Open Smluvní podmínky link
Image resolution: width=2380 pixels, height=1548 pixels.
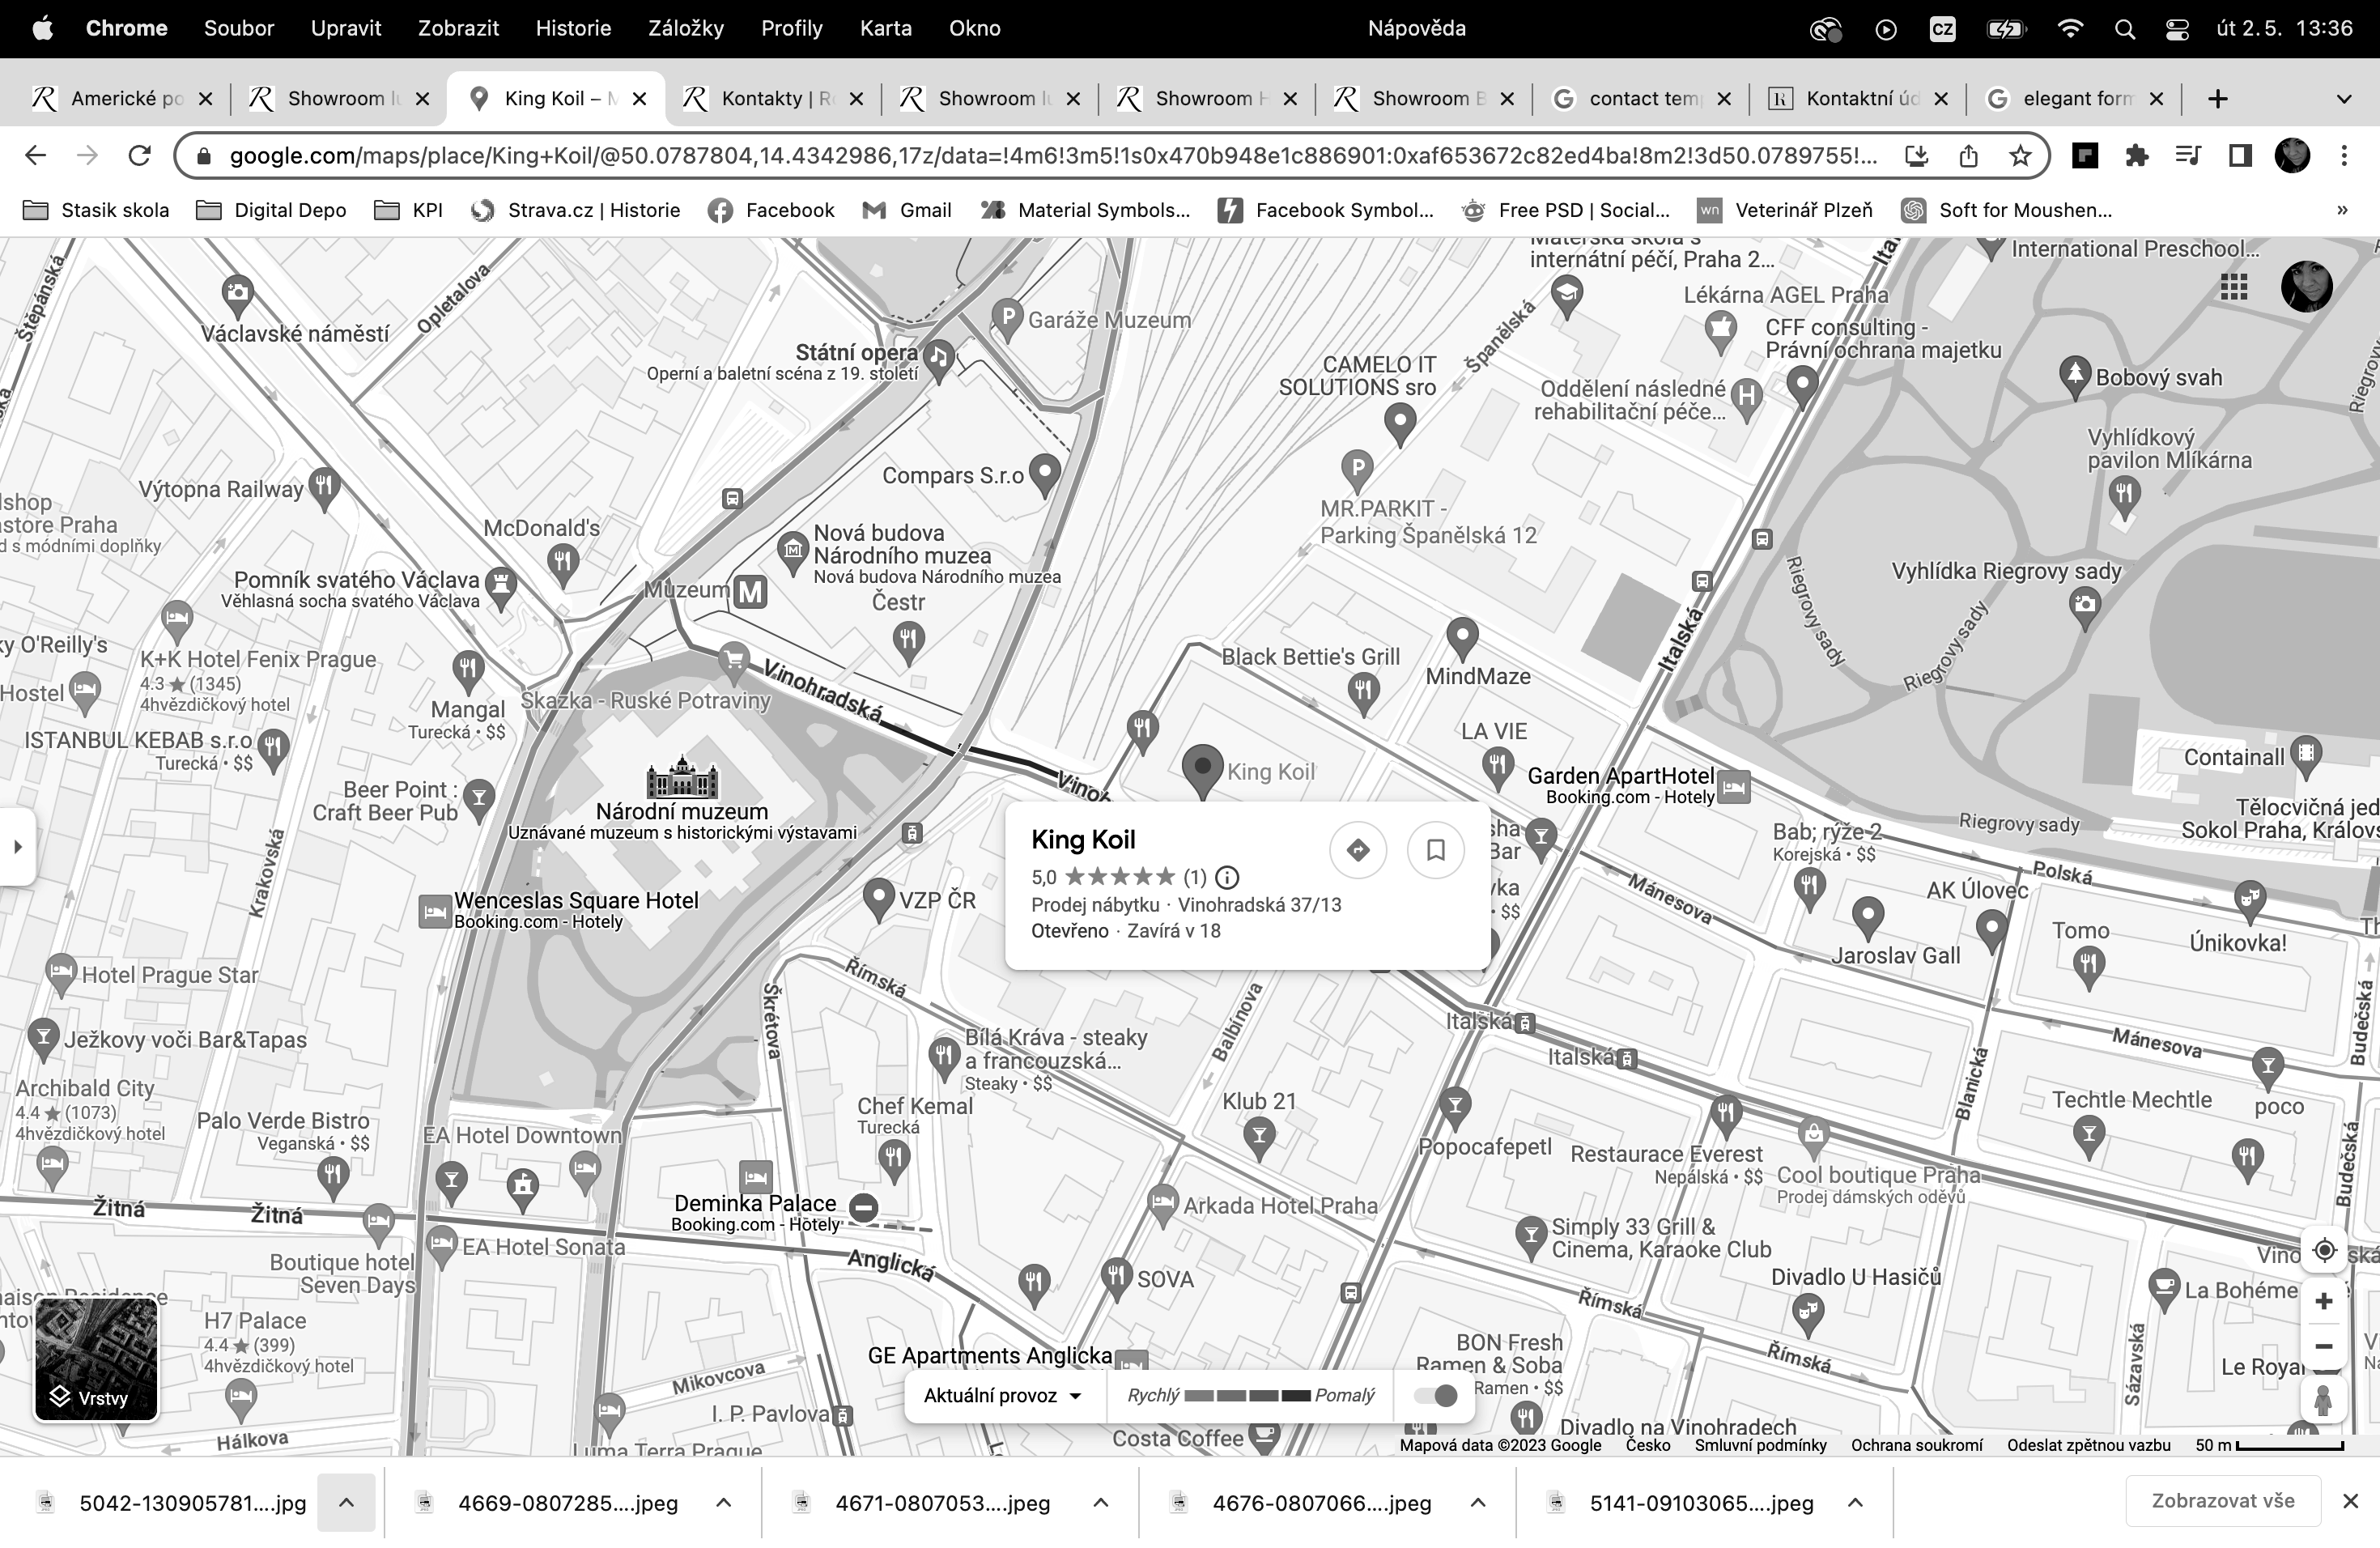1760,1445
